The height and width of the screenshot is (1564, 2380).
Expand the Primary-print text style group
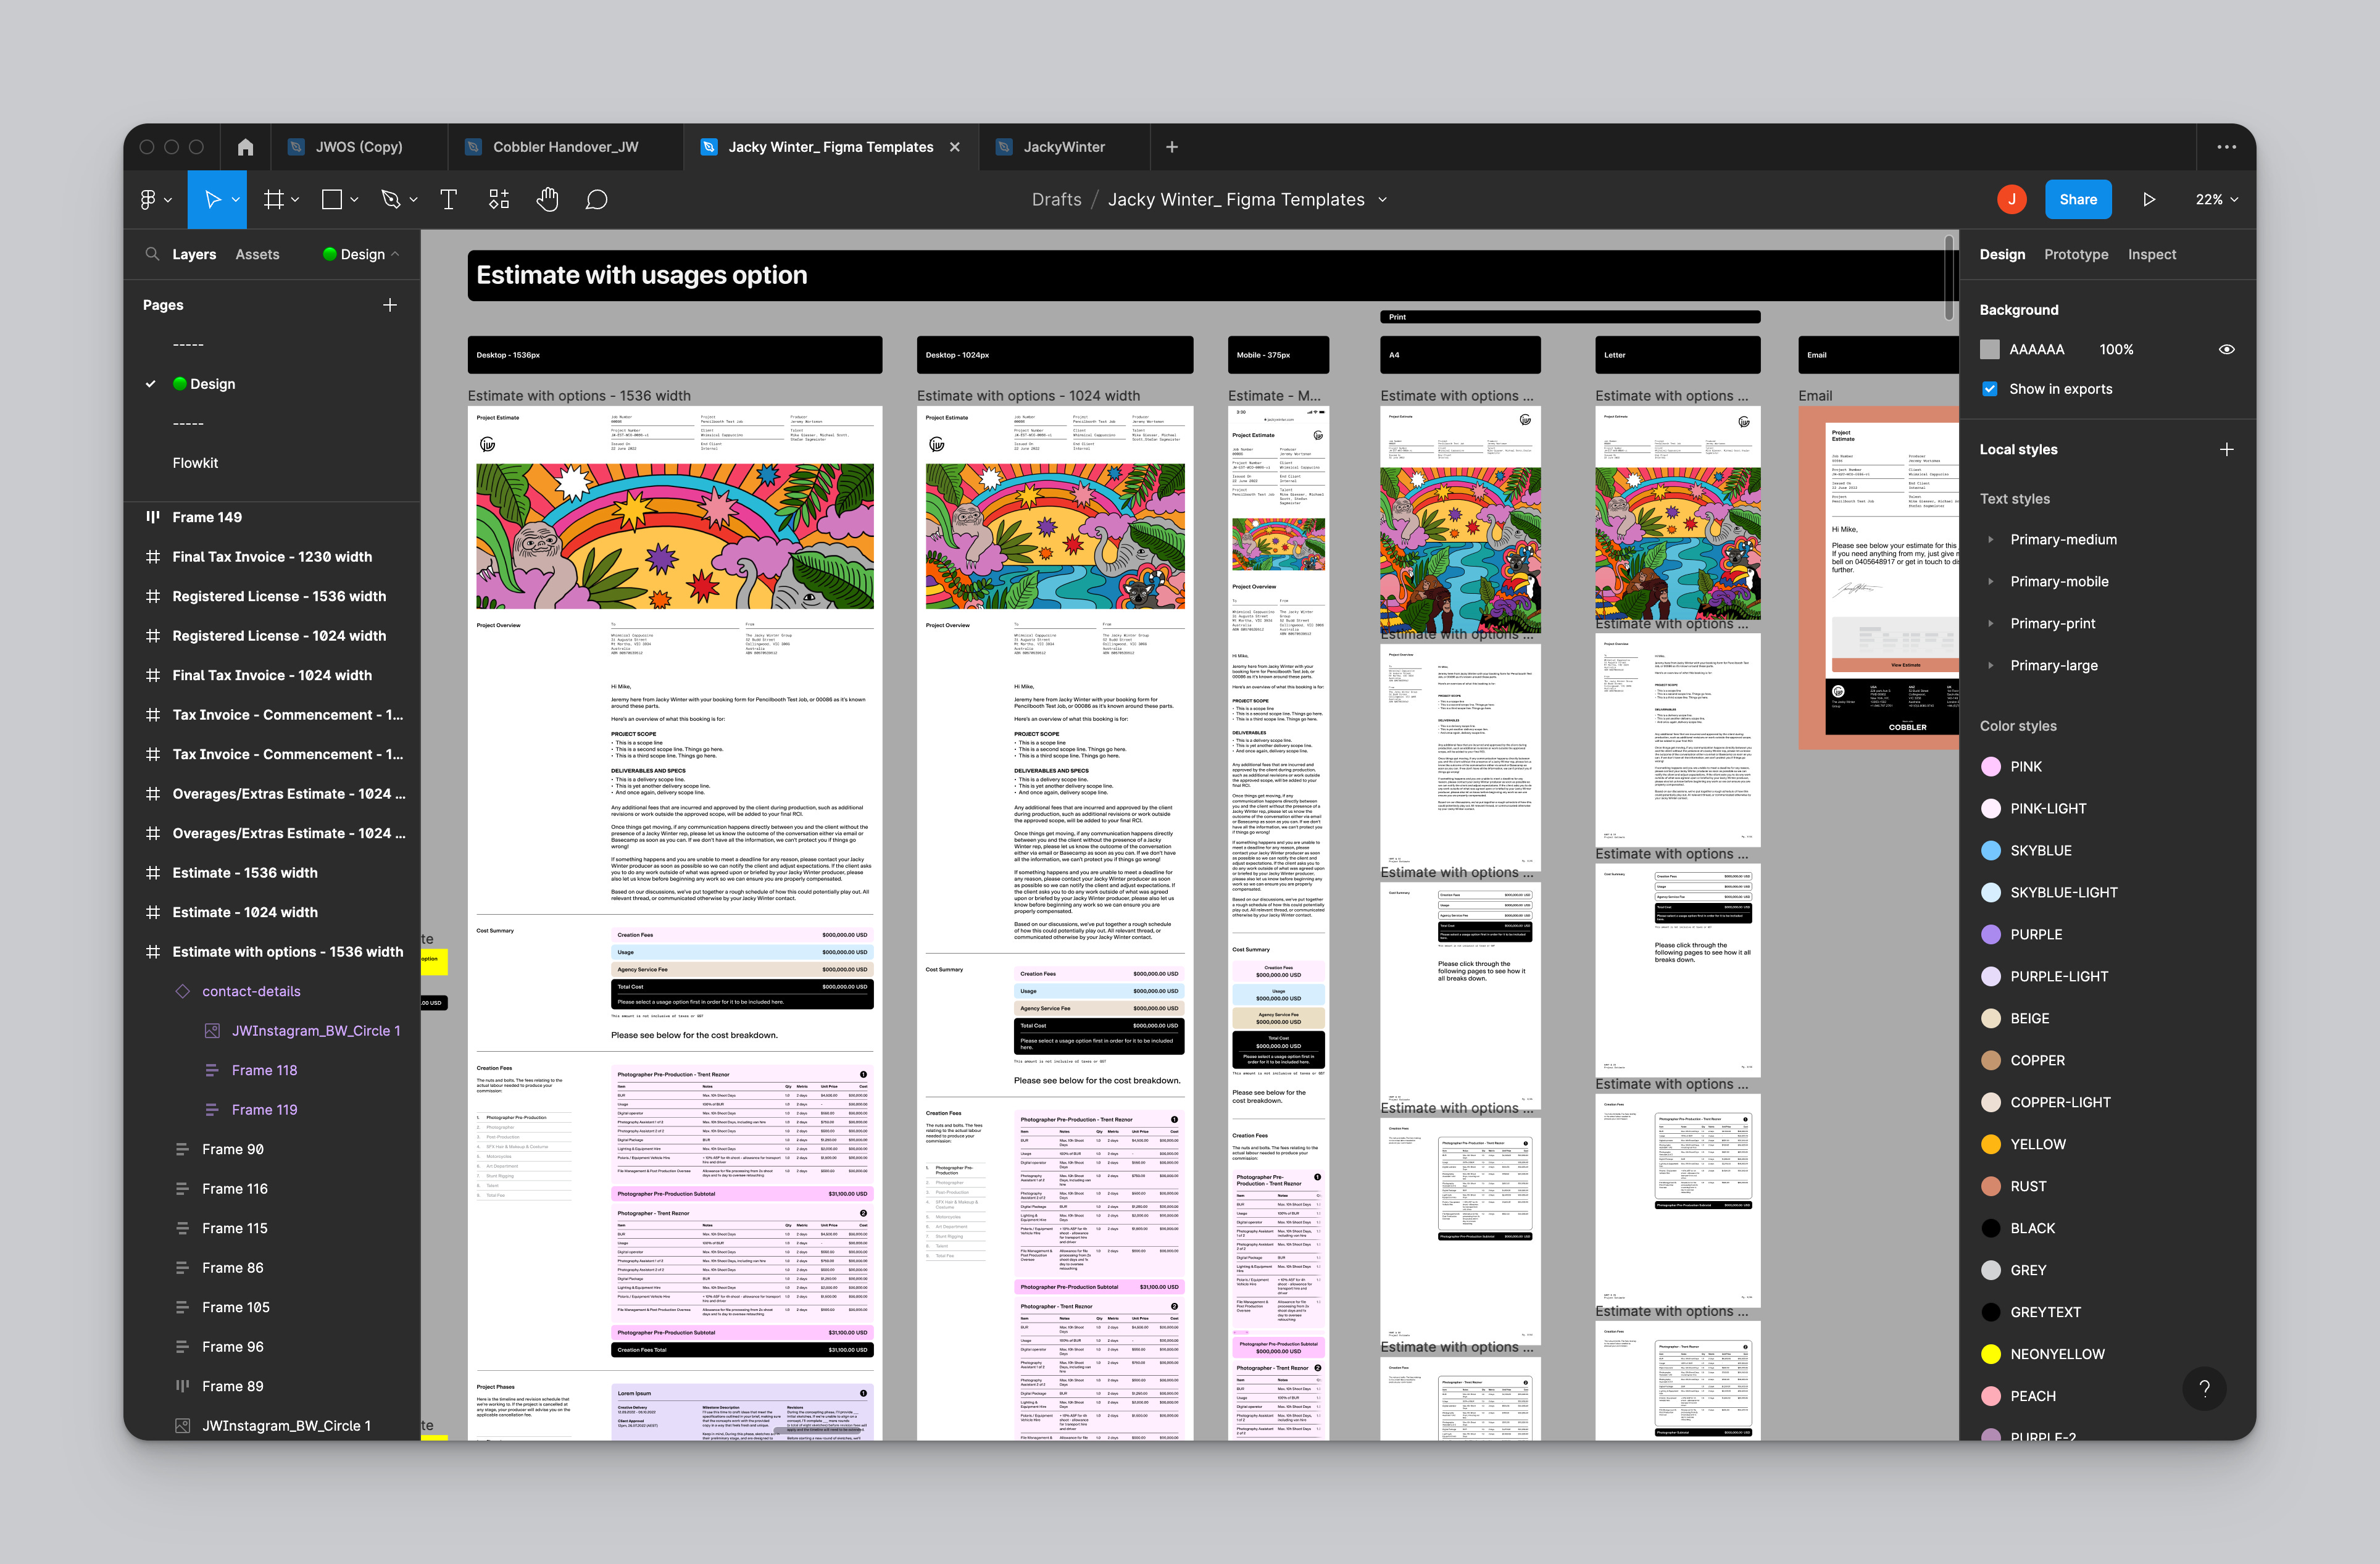(1991, 623)
